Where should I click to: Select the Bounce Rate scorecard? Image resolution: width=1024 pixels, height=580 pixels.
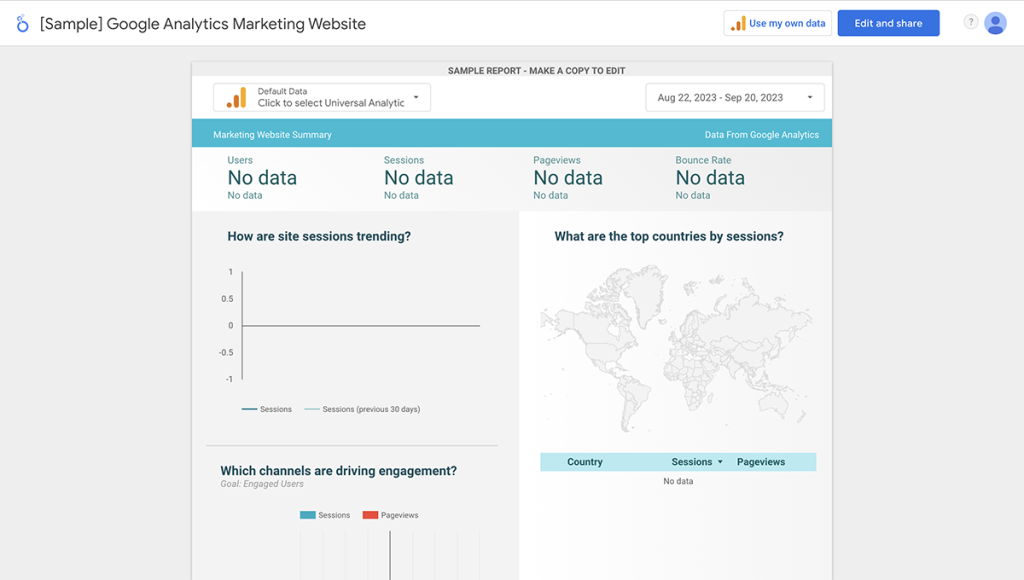[710, 178]
